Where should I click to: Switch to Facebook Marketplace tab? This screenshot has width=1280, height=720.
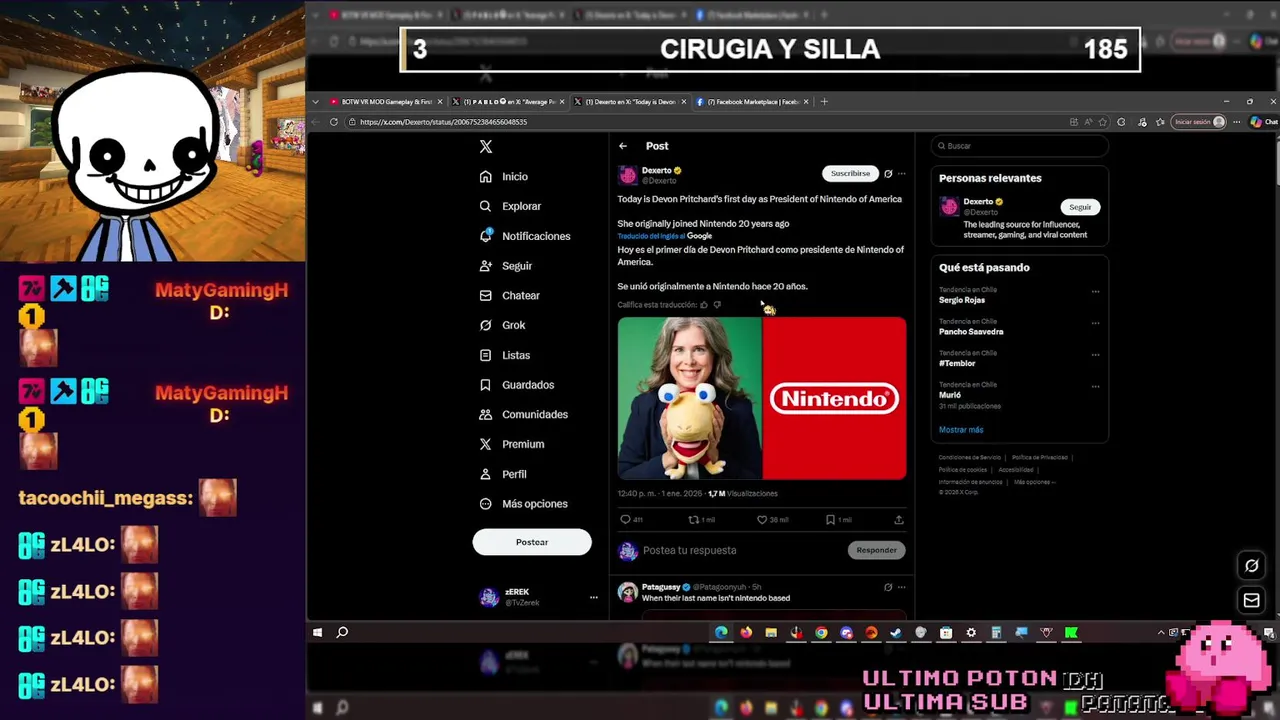(x=752, y=102)
